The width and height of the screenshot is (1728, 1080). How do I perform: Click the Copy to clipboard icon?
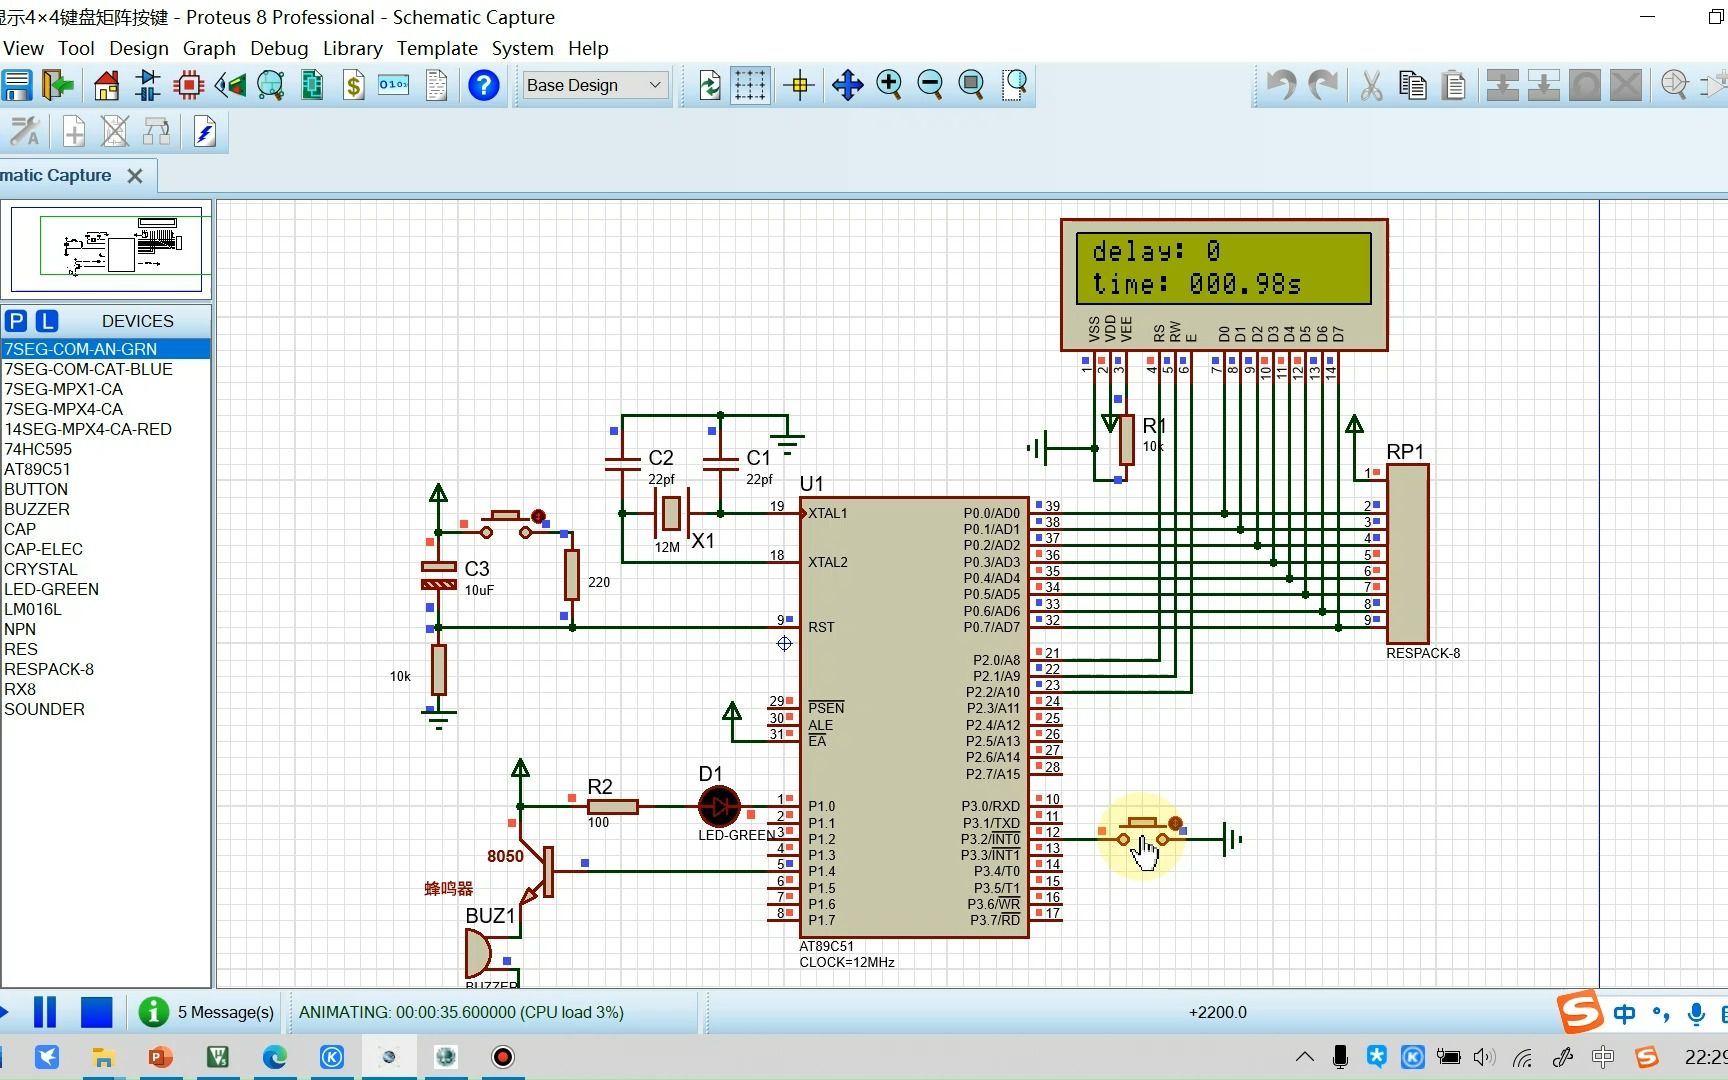pyautogui.click(x=1413, y=85)
